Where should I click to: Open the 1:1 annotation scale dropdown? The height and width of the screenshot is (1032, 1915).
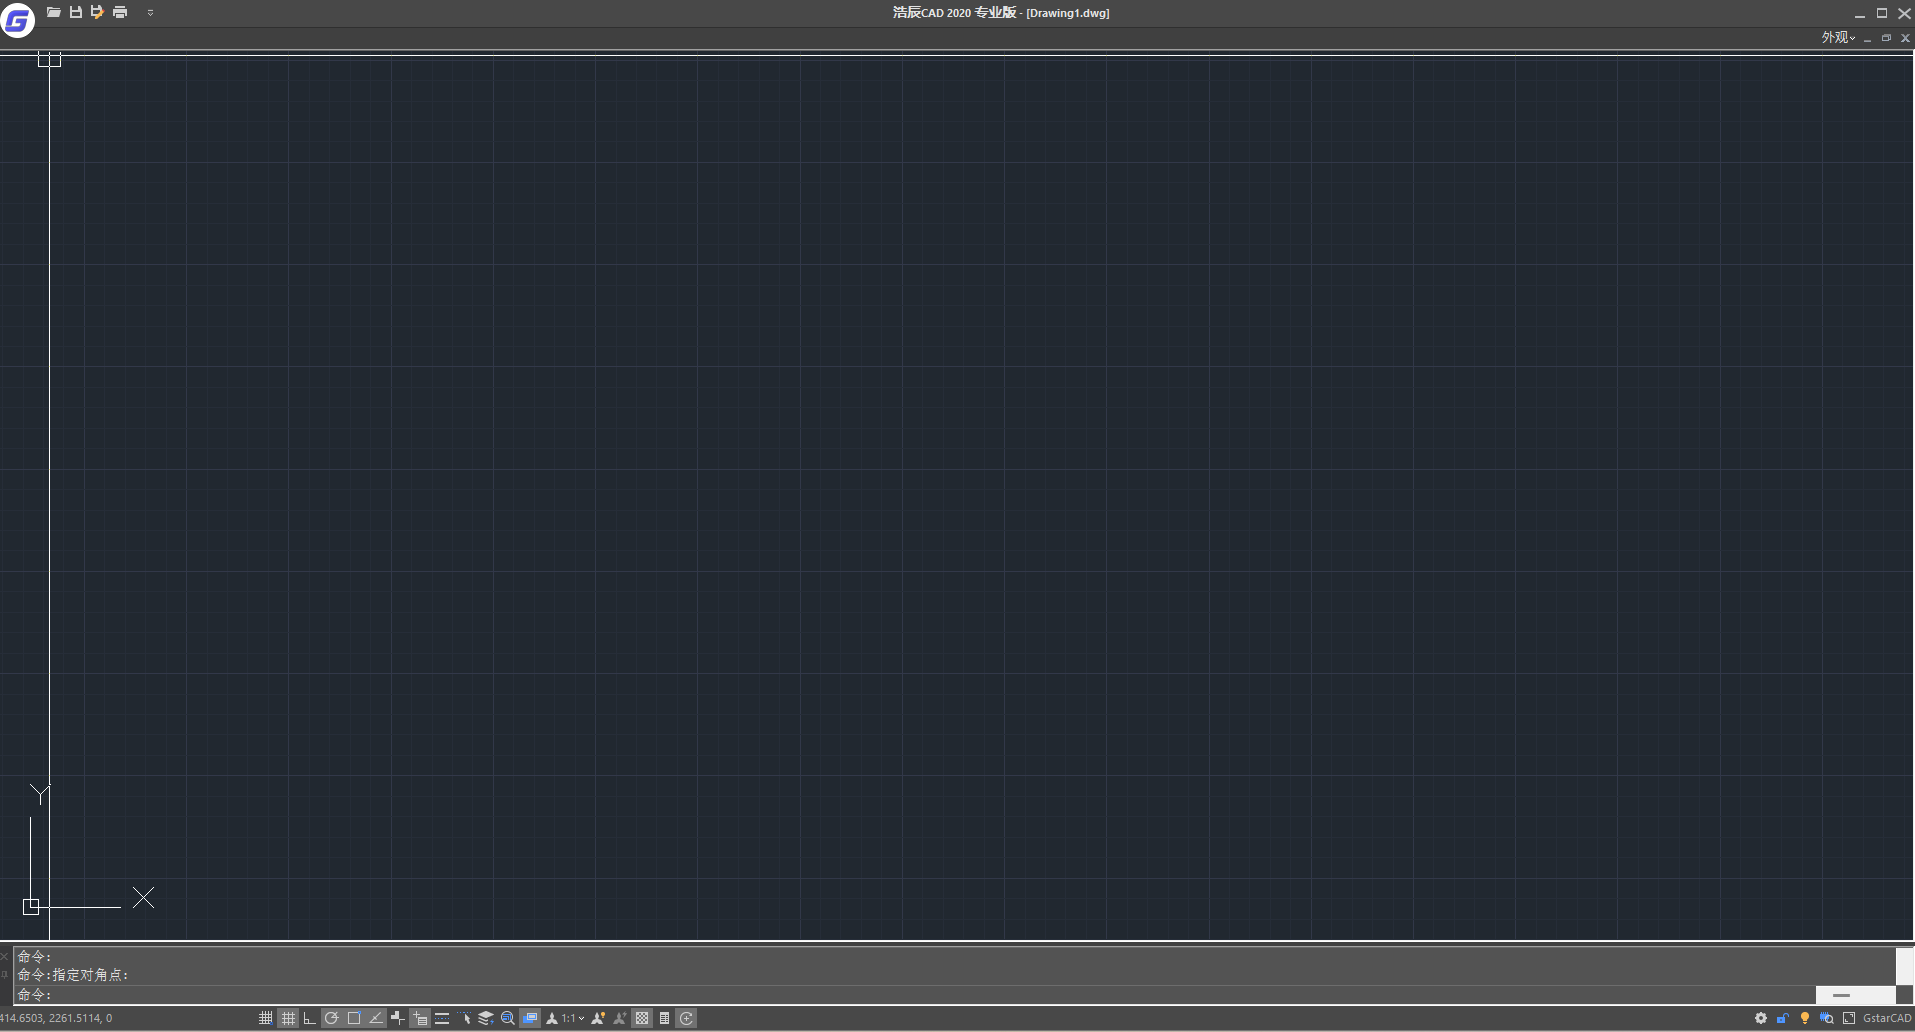(572, 1018)
